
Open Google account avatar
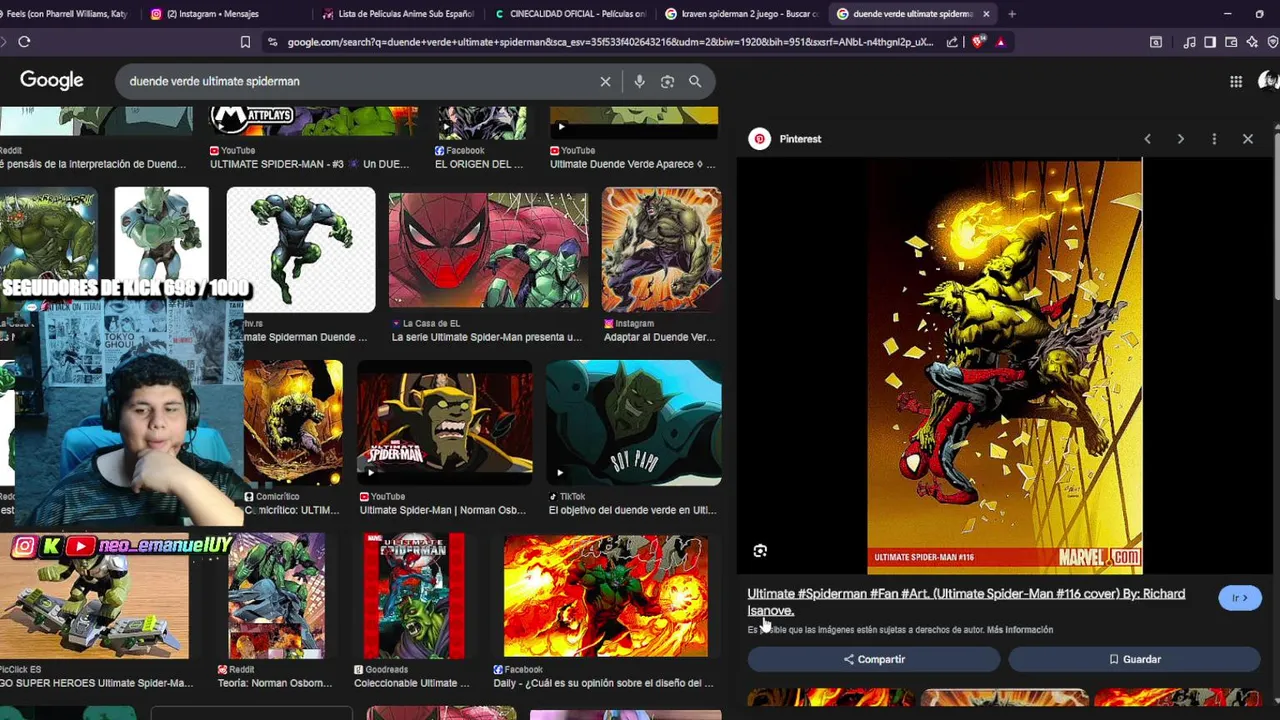coord(1269,81)
